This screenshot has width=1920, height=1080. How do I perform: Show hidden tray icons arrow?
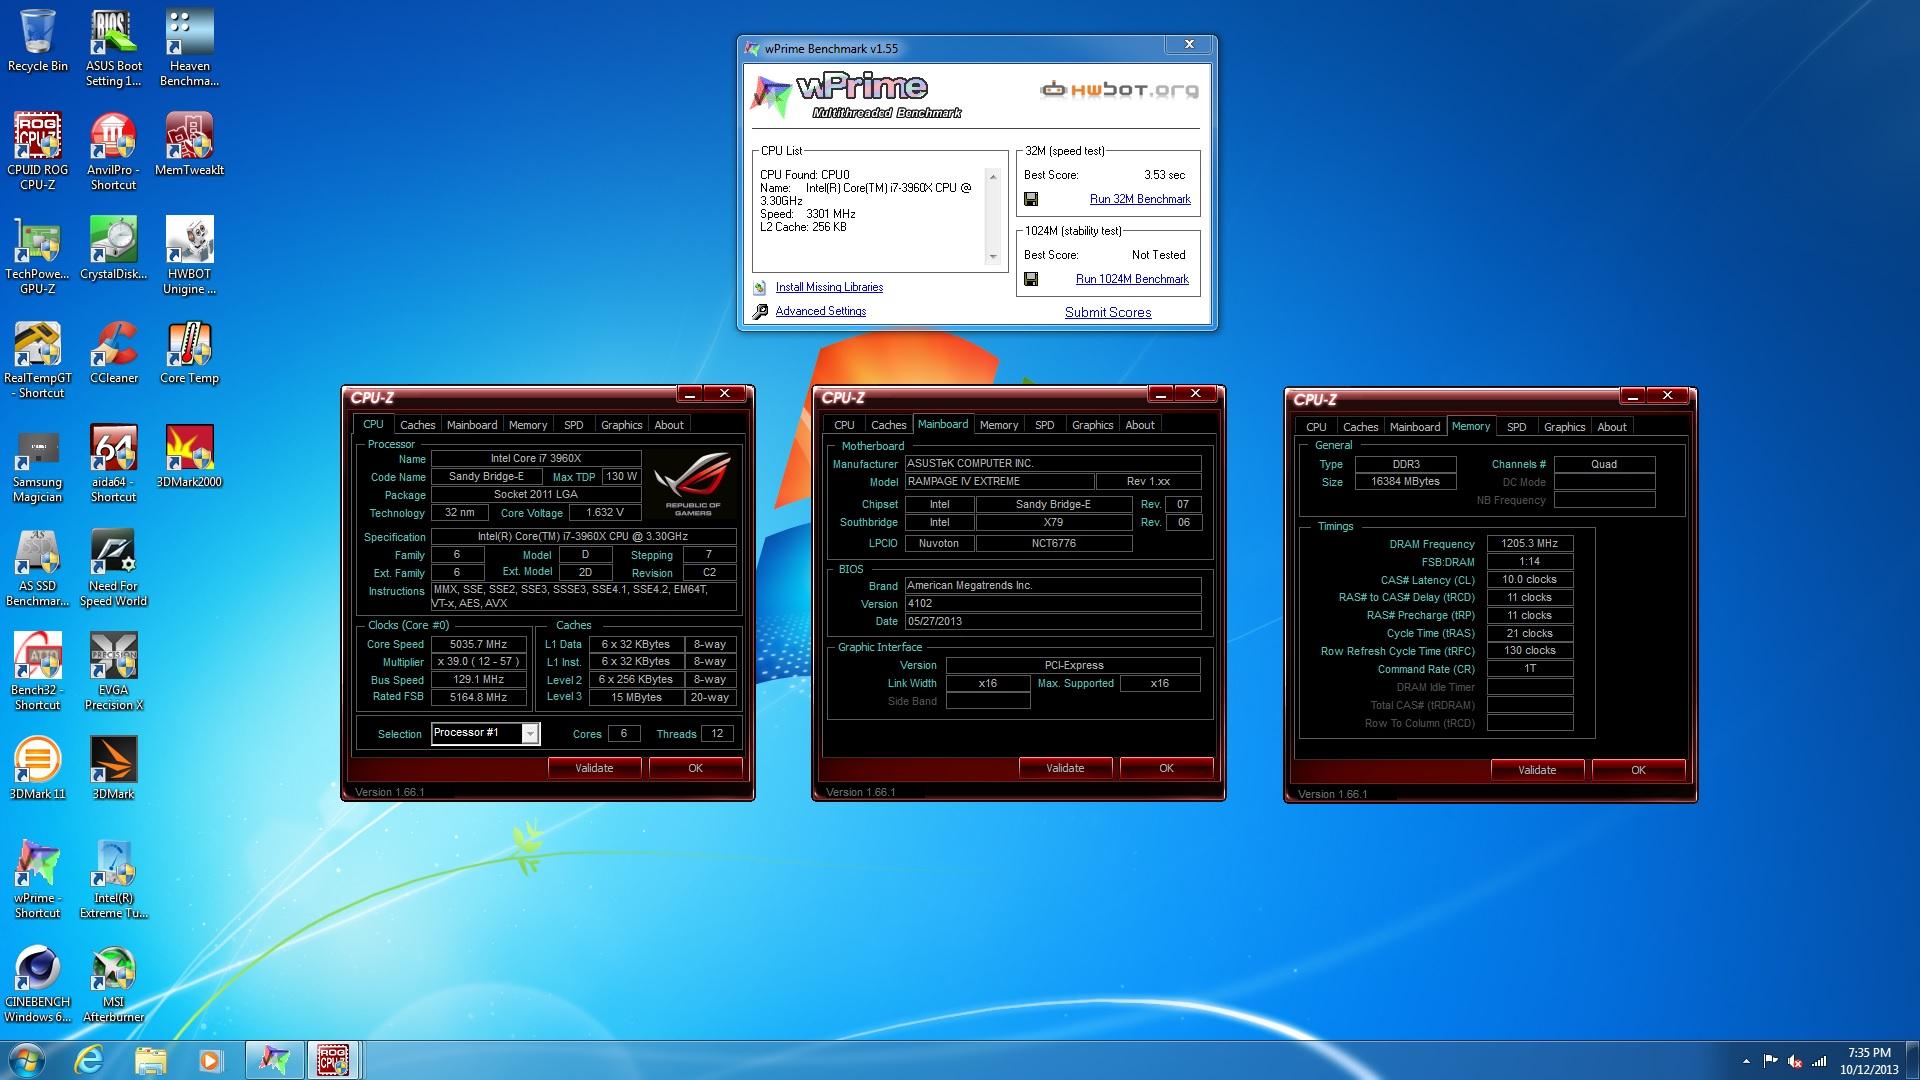1746,1061
